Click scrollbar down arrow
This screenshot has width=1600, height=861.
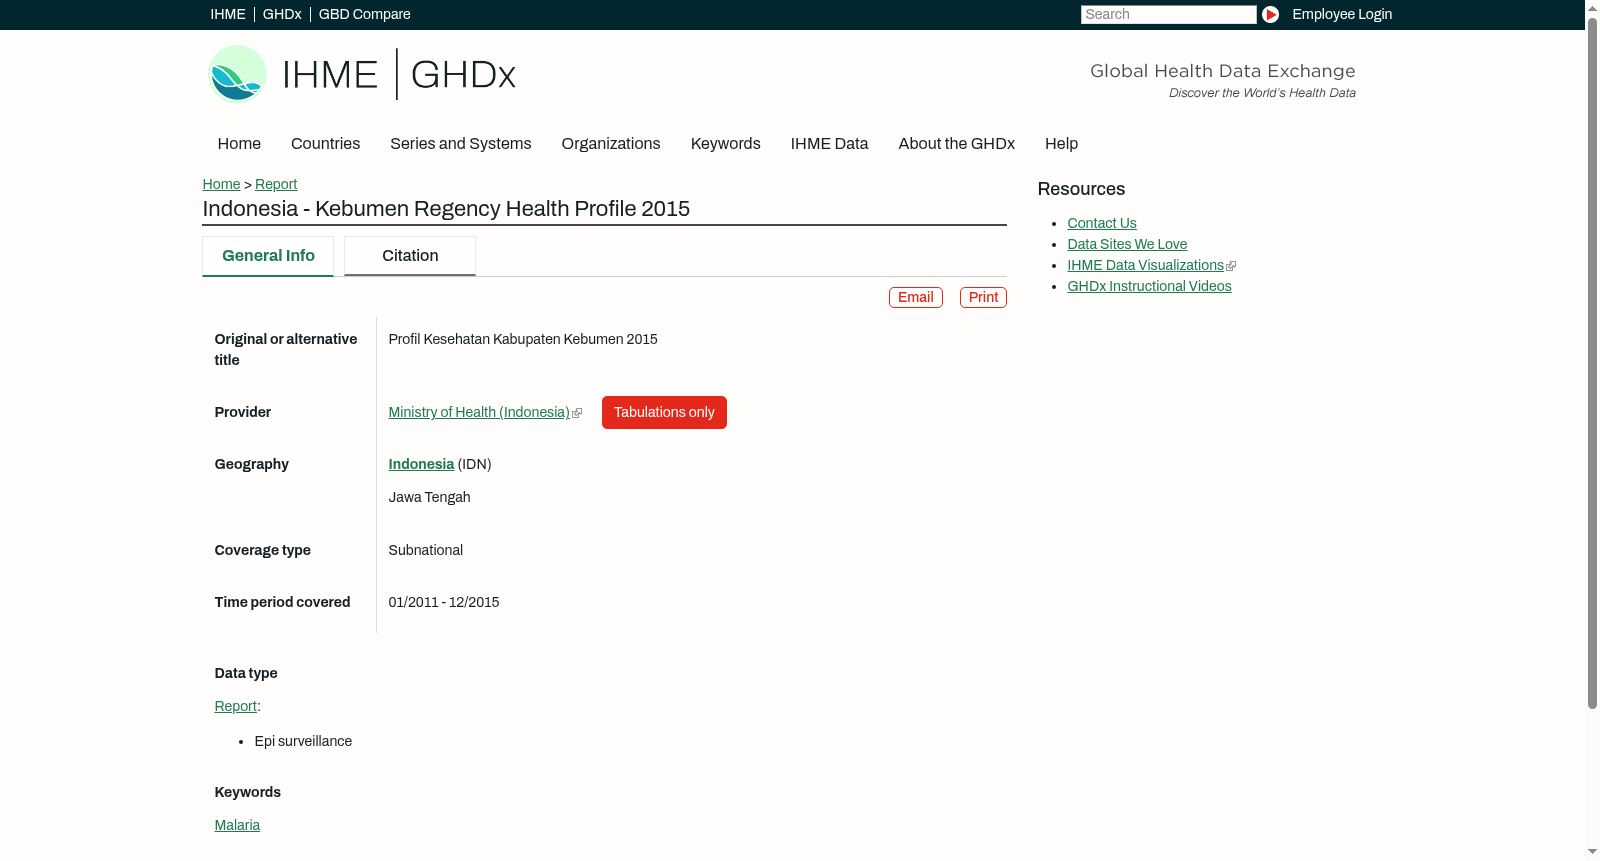coord(1592,853)
